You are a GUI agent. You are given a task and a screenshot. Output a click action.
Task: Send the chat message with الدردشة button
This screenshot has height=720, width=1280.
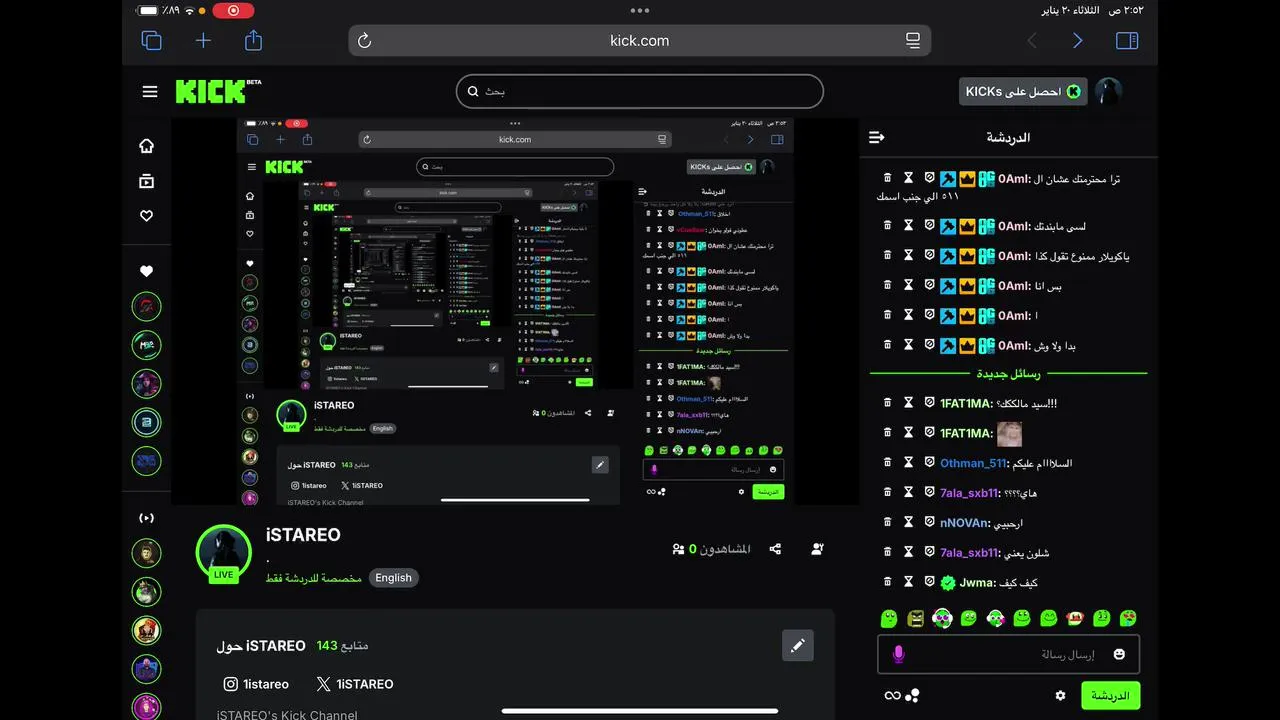click(1110, 695)
